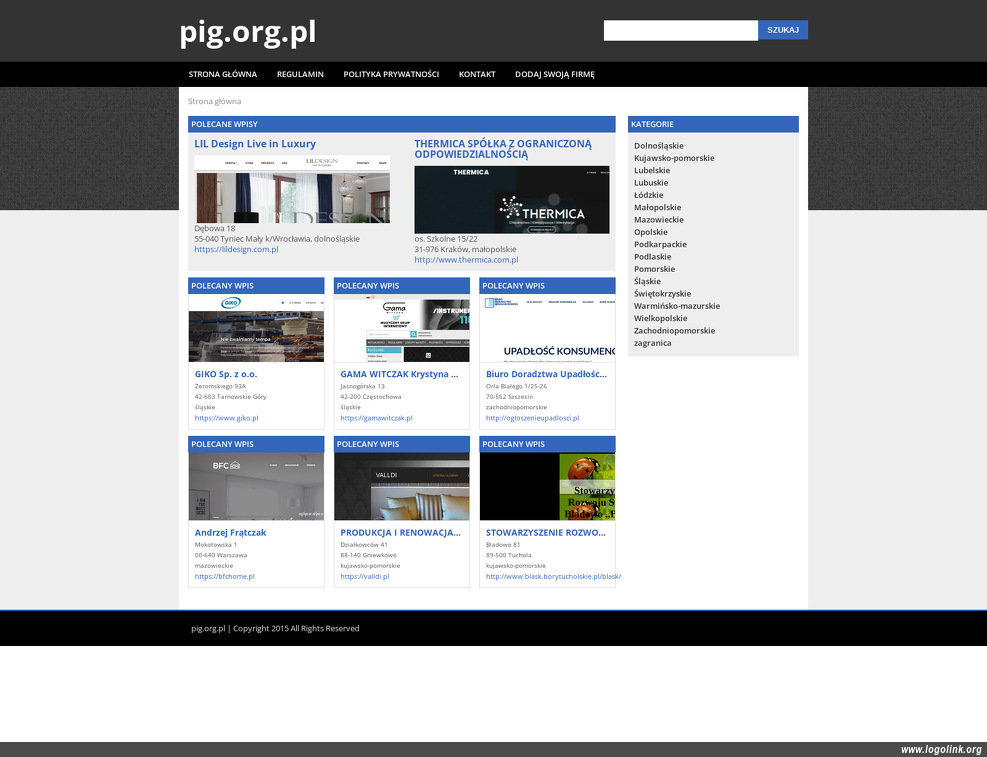This screenshot has height=757, width=987.
Task: Open the Kontakt menu item
Action: tap(477, 74)
